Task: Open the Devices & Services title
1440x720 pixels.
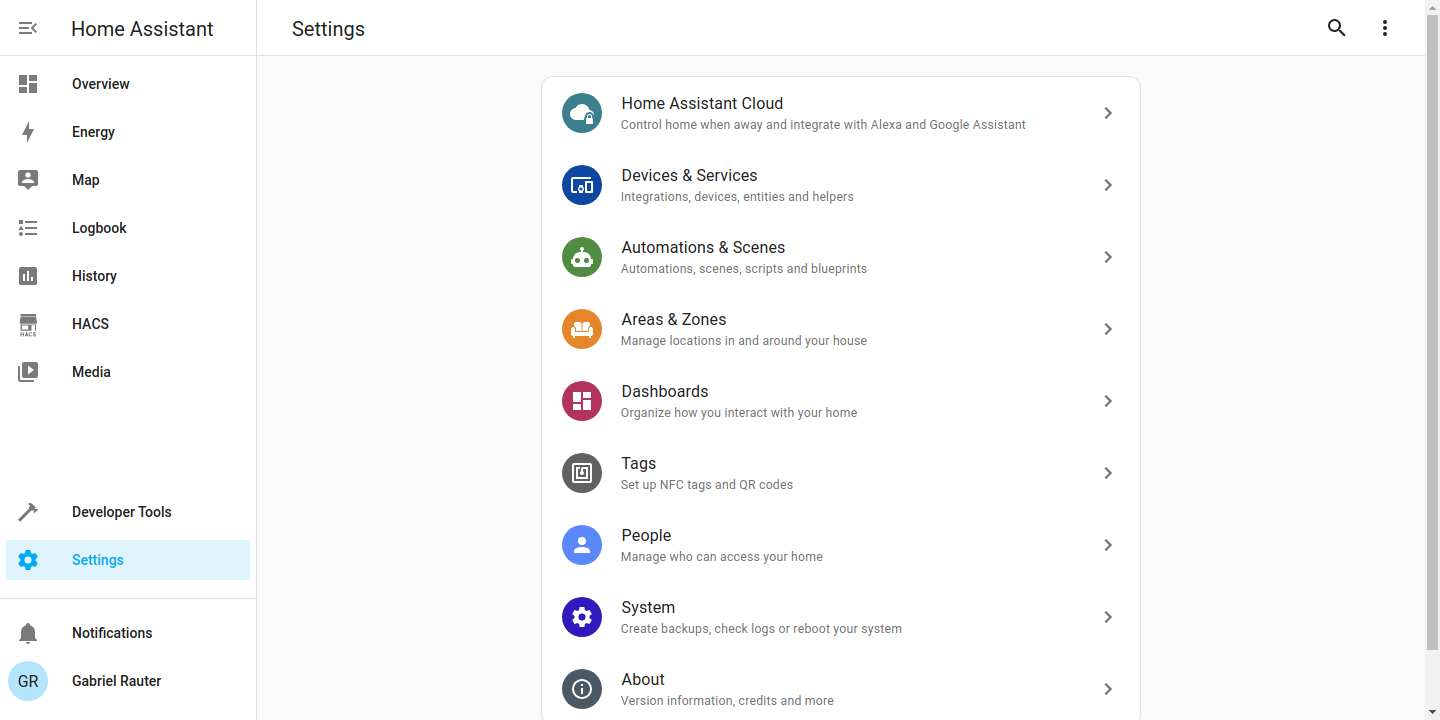Action: coord(689,175)
